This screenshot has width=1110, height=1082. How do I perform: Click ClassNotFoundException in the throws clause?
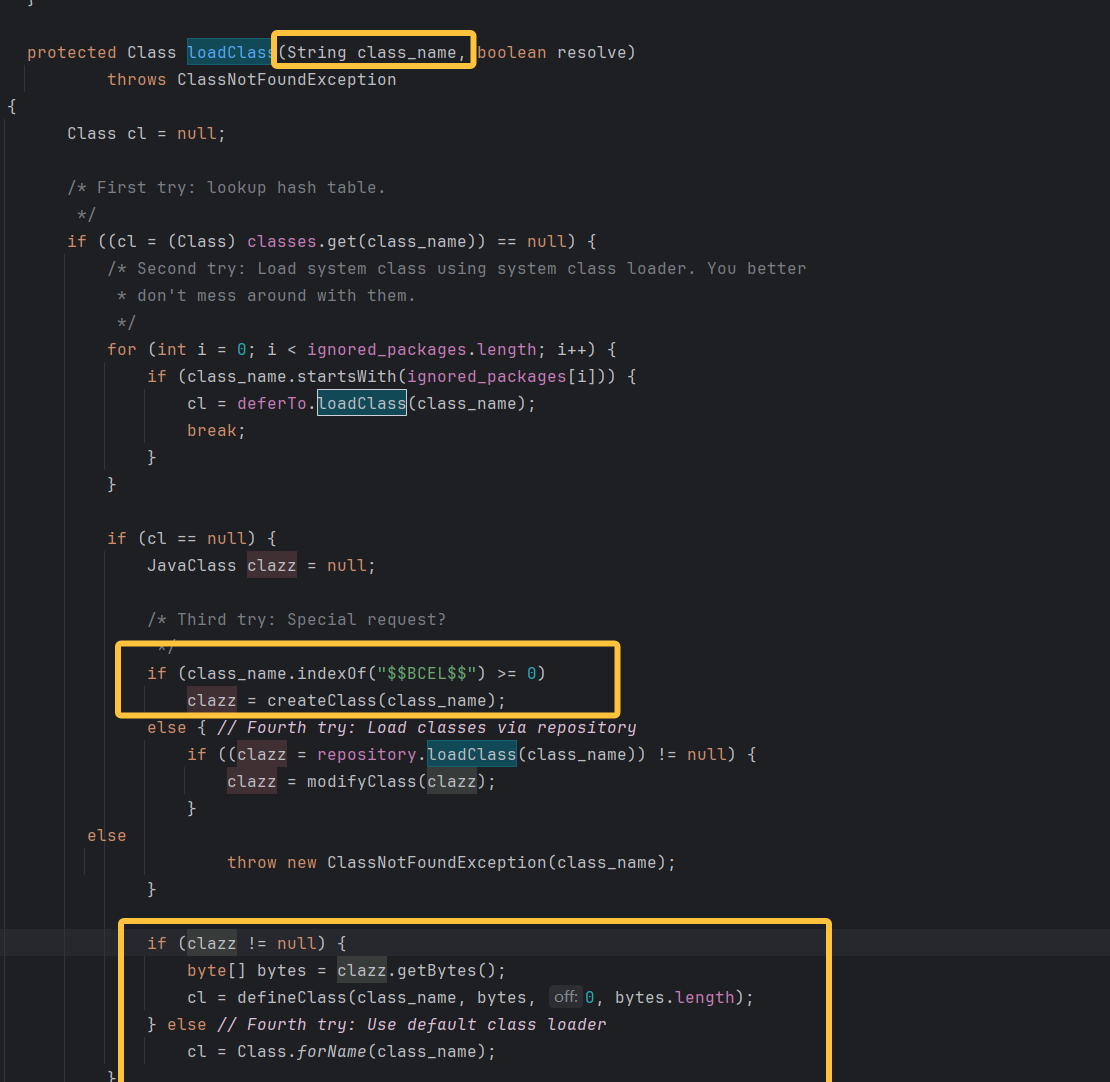pyautogui.click(x=286, y=79)
